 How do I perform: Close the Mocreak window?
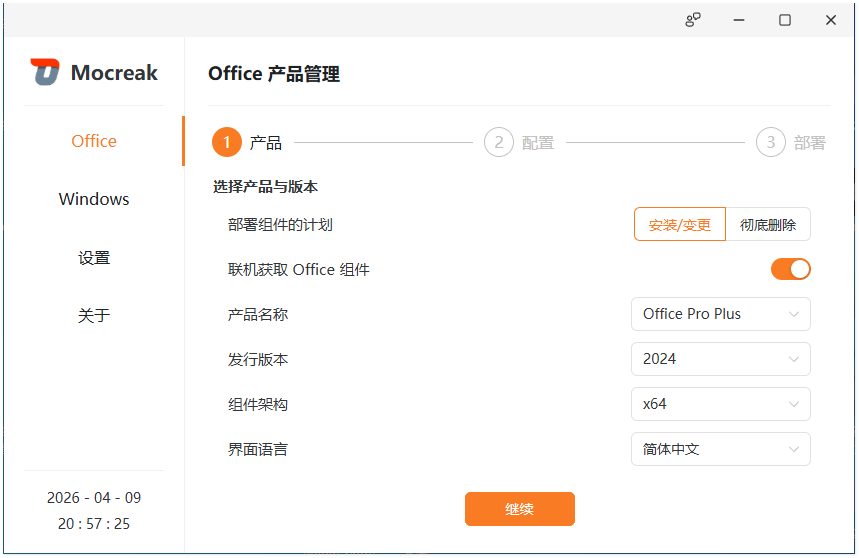click(x=831, y=20)
